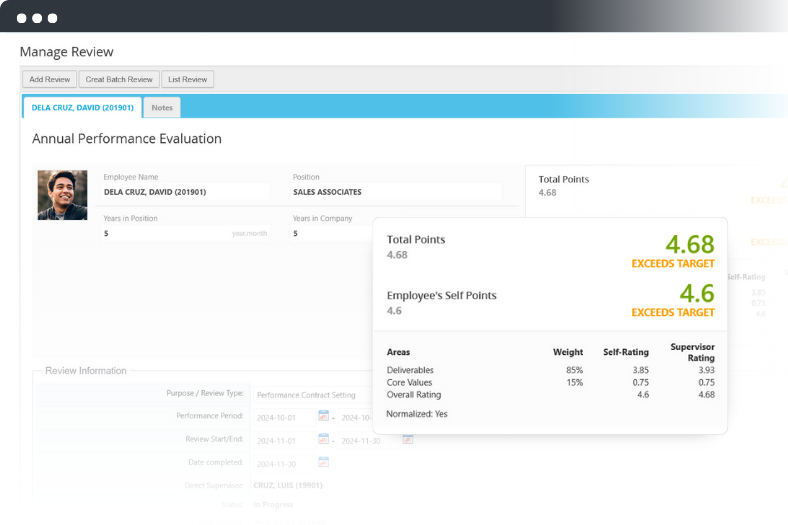Open the Notes tab

click(x=162, y=107)
